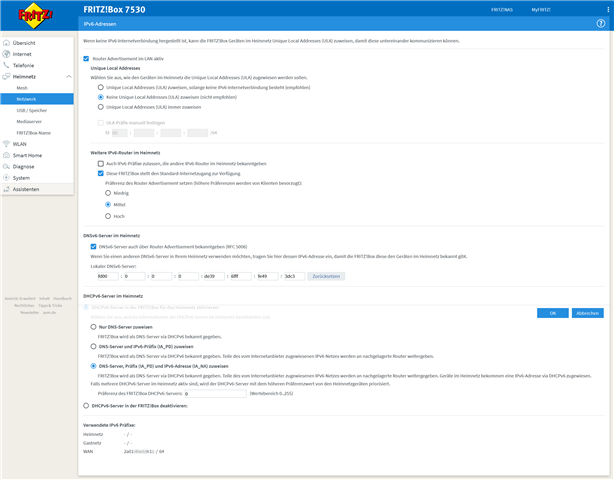Click the Internet globe icon
Image resolution: width=614 pixels, height=480 pixels.
[6, 54]
